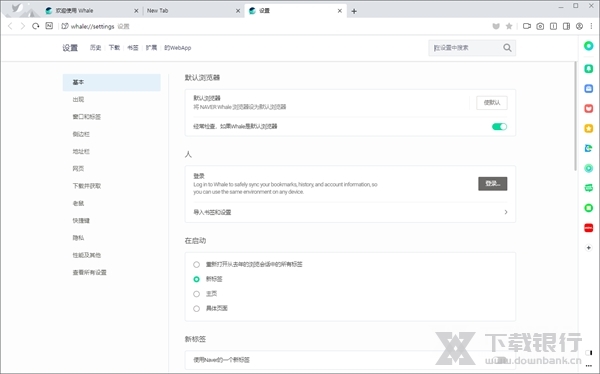The image size is (600, 374).
Task: Open the 网页 settings section
Action: pyautogui.click(x=78, y=168)
